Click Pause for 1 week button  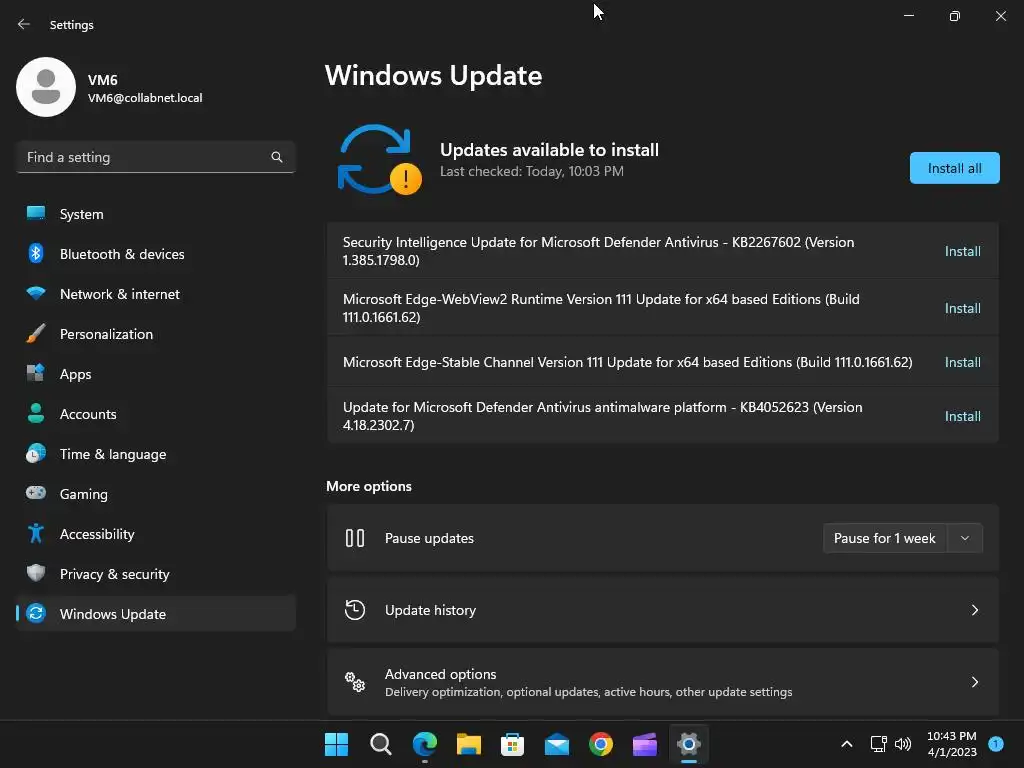(x=885, y=538)
